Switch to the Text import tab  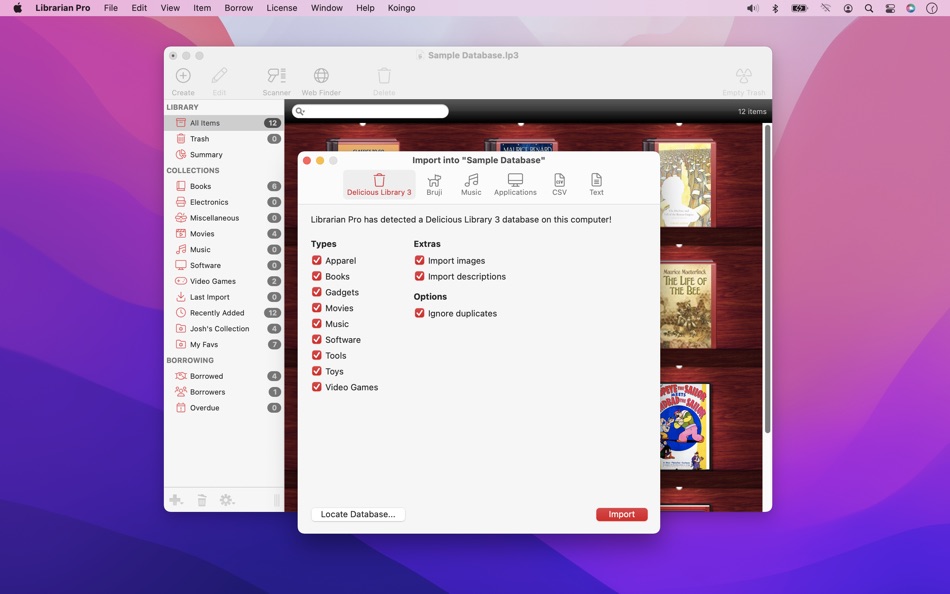point(596,182)
